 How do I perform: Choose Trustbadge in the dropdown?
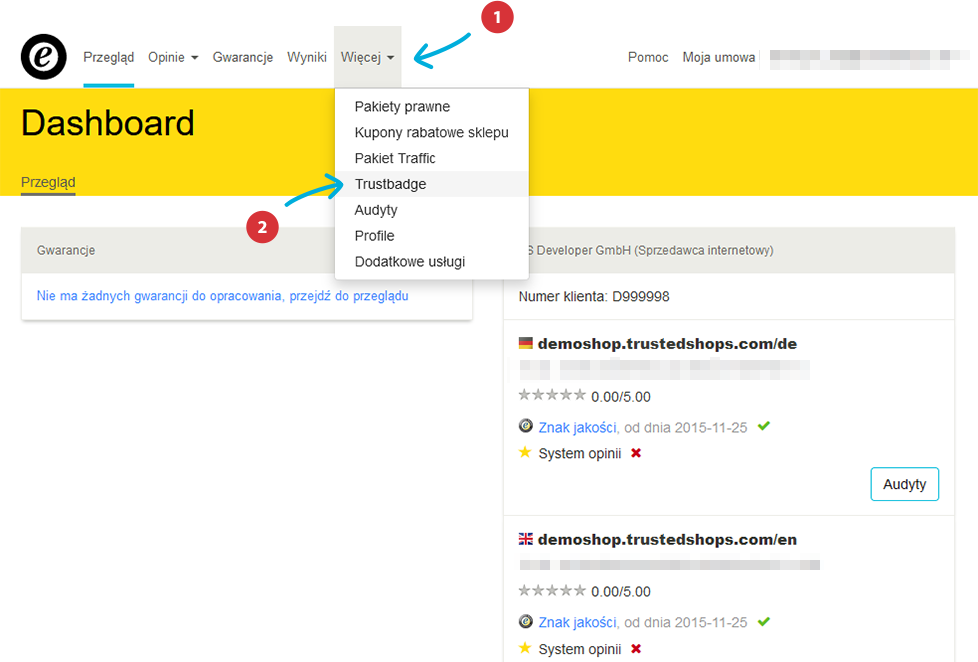tap(432, 184)
